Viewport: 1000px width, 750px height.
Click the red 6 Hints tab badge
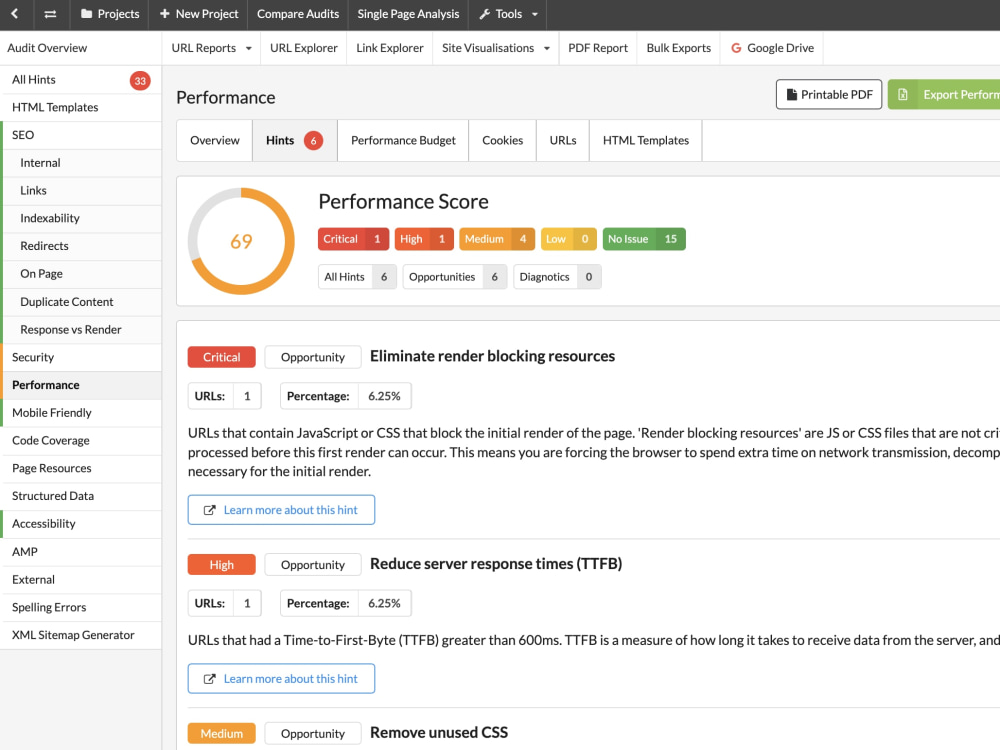coord(313,140)
